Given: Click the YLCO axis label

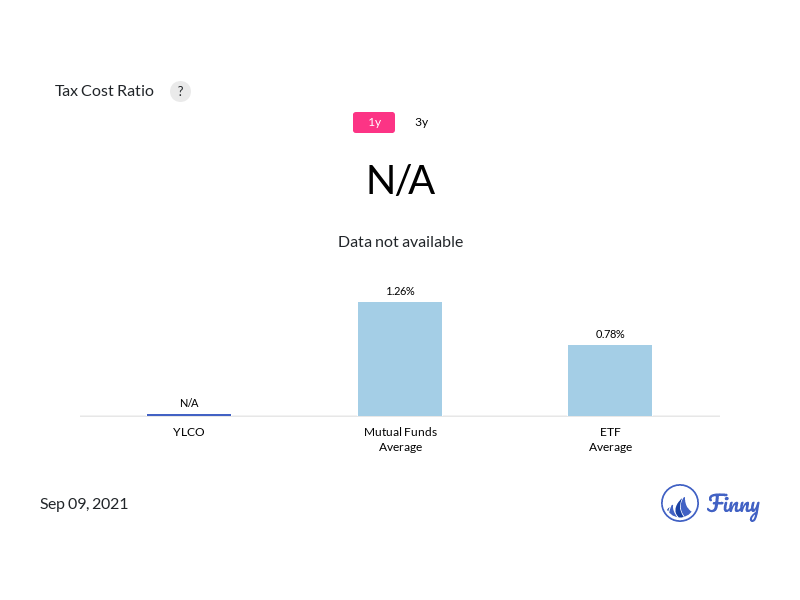Looking at the screenshot, I should click(x=189, y=432).
